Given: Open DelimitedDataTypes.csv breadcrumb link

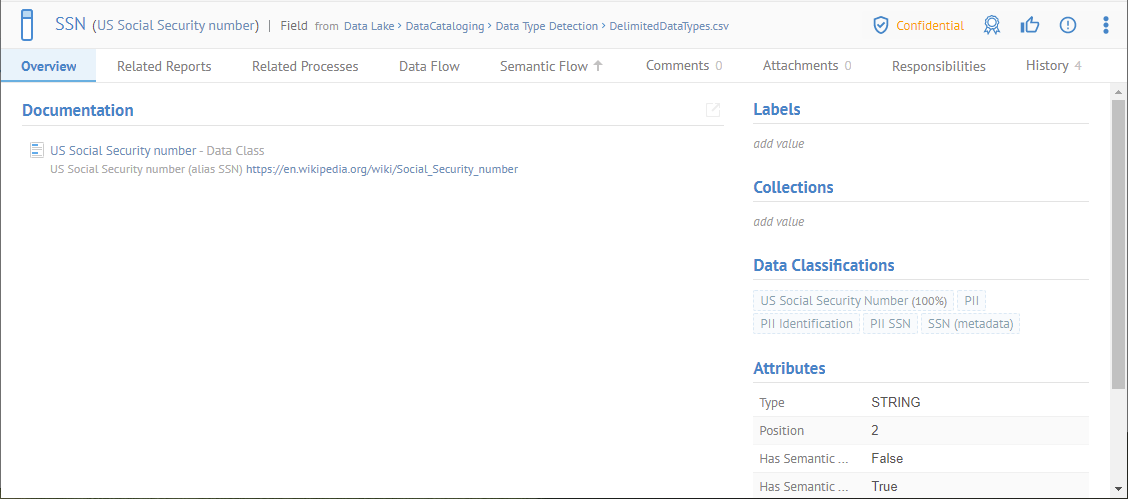Looking at the screenshot, I should 669,26.
